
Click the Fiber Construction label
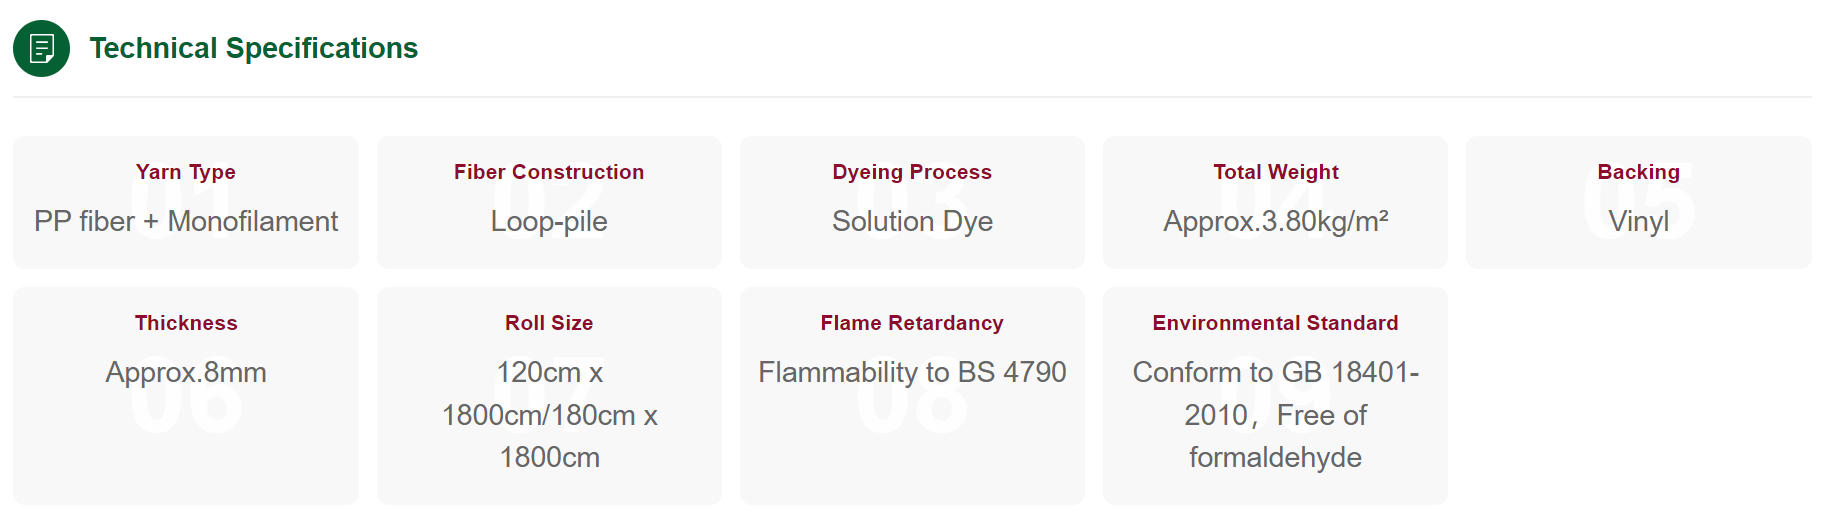pos(549,172)
